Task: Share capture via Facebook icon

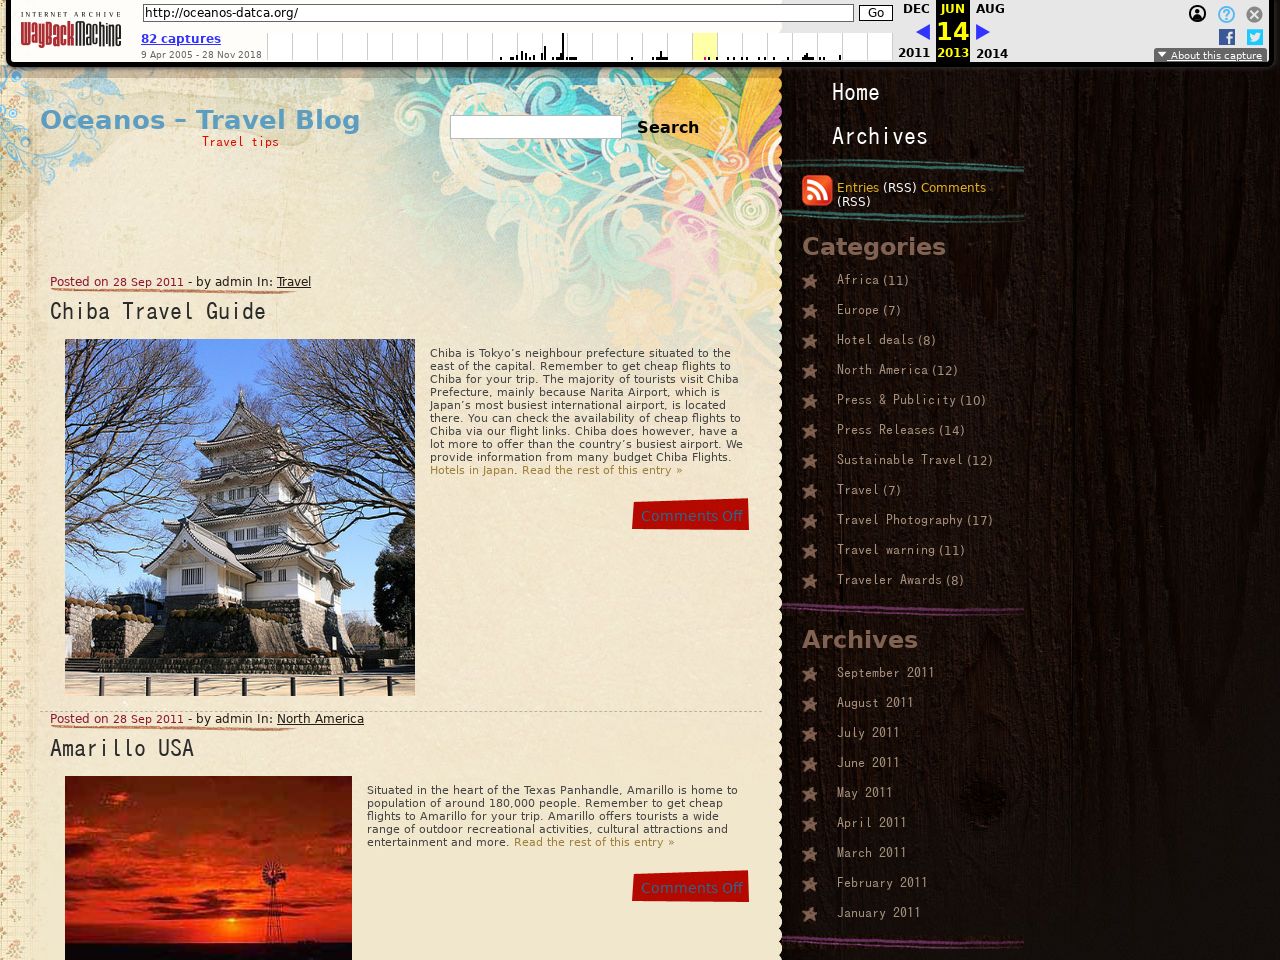Action: pos(1226,37)
